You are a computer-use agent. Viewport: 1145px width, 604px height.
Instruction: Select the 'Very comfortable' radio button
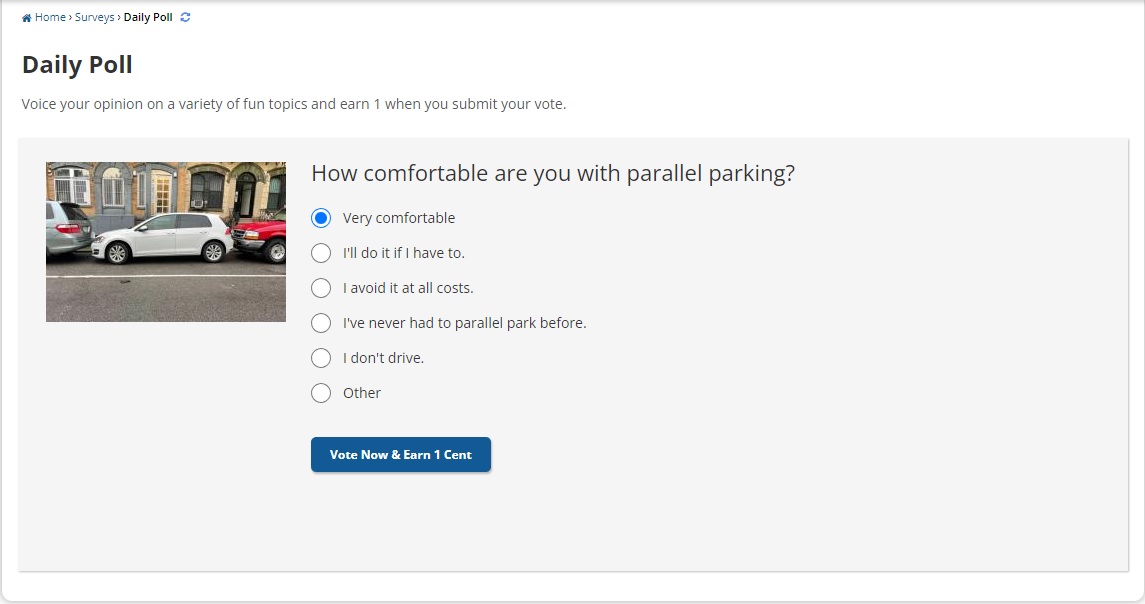321,218
